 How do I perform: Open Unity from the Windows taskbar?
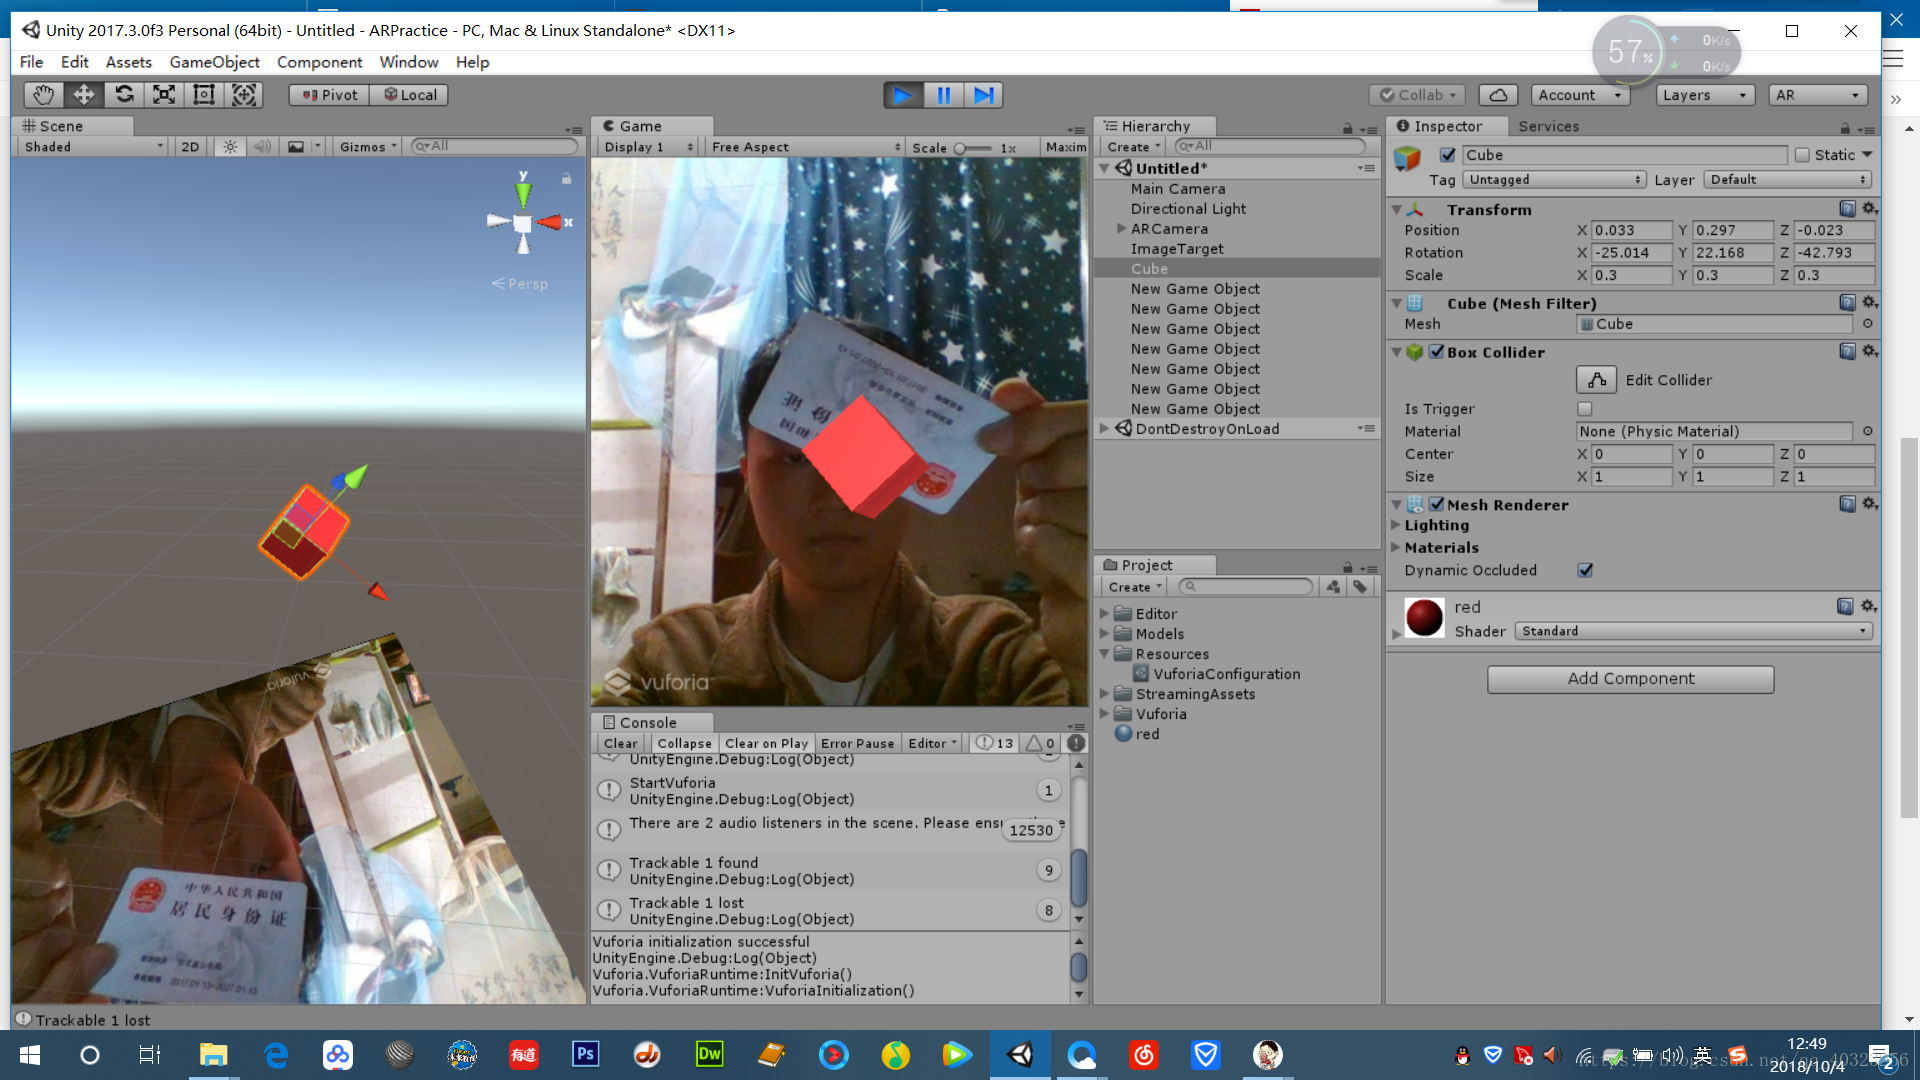point(1020,1055)
